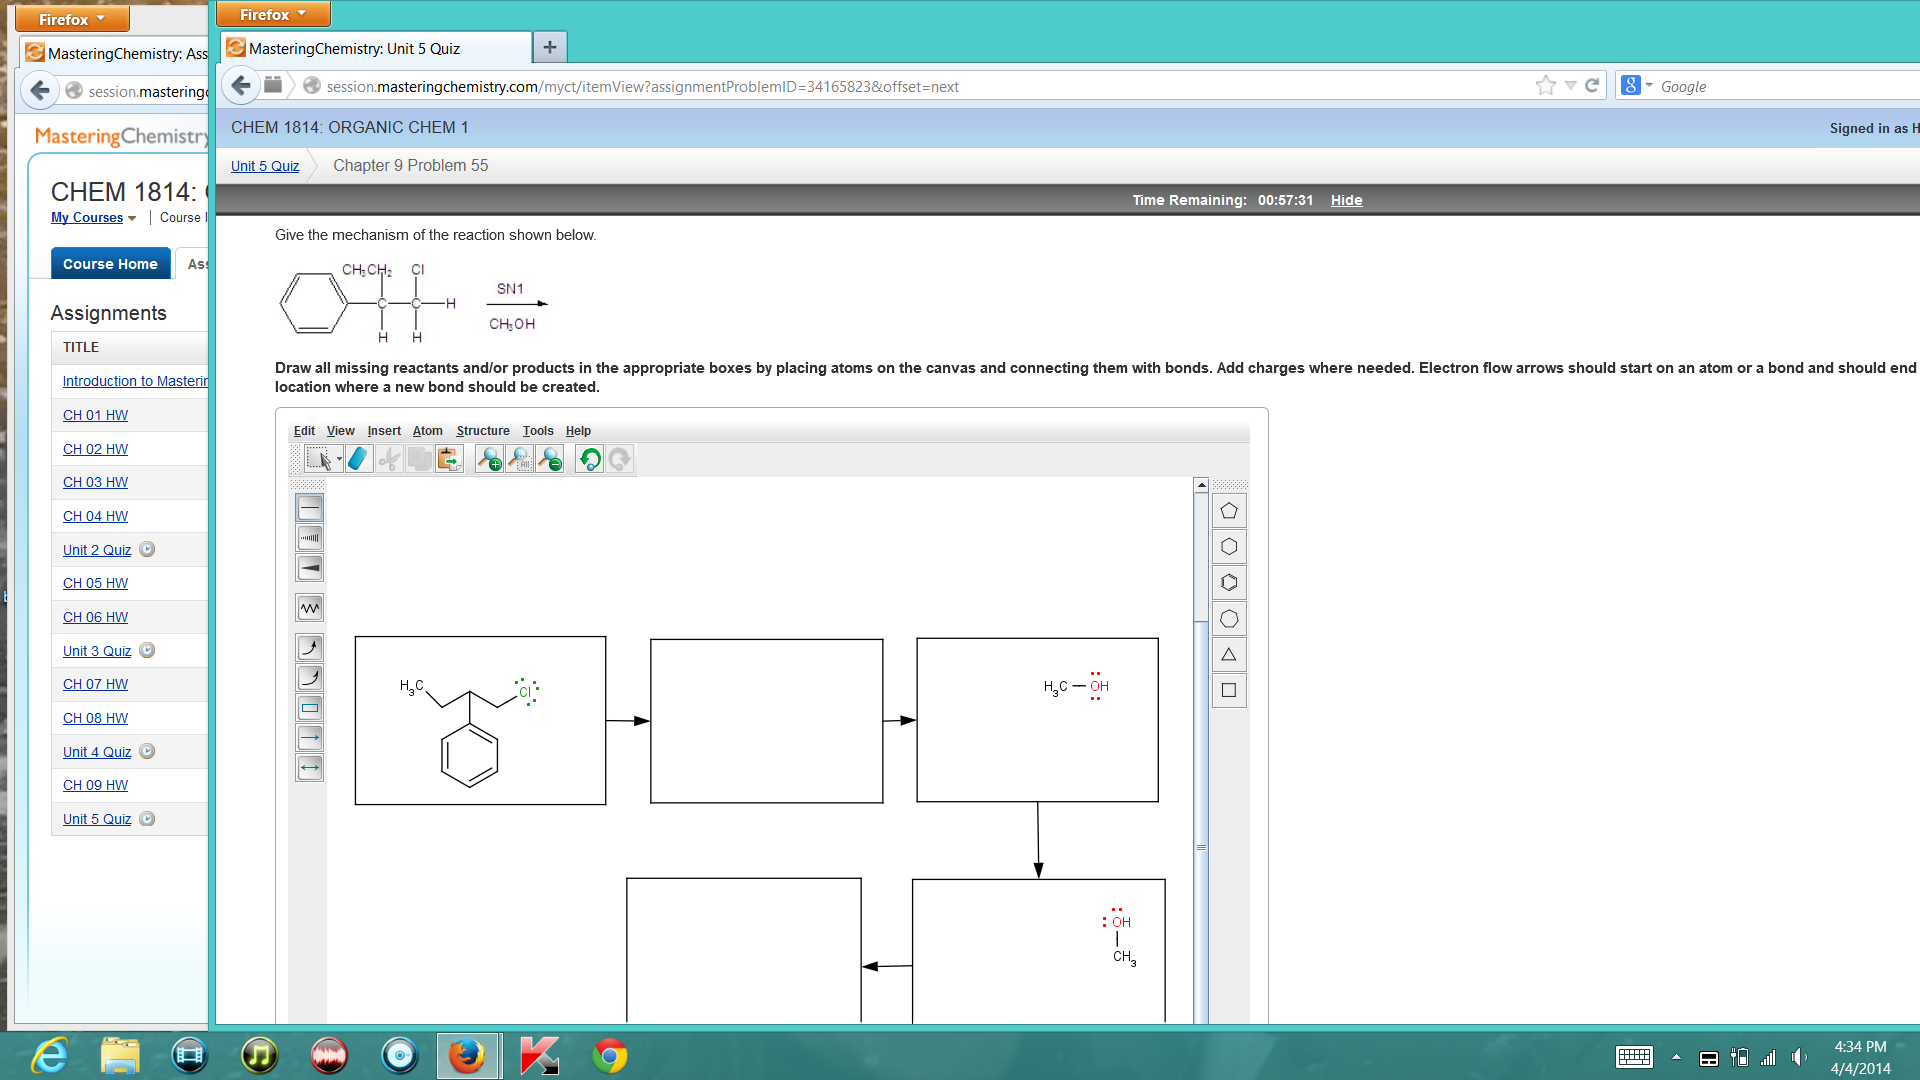
Task: Select the single bond tool
Action: pyautogui.click(x=310, y=508)
